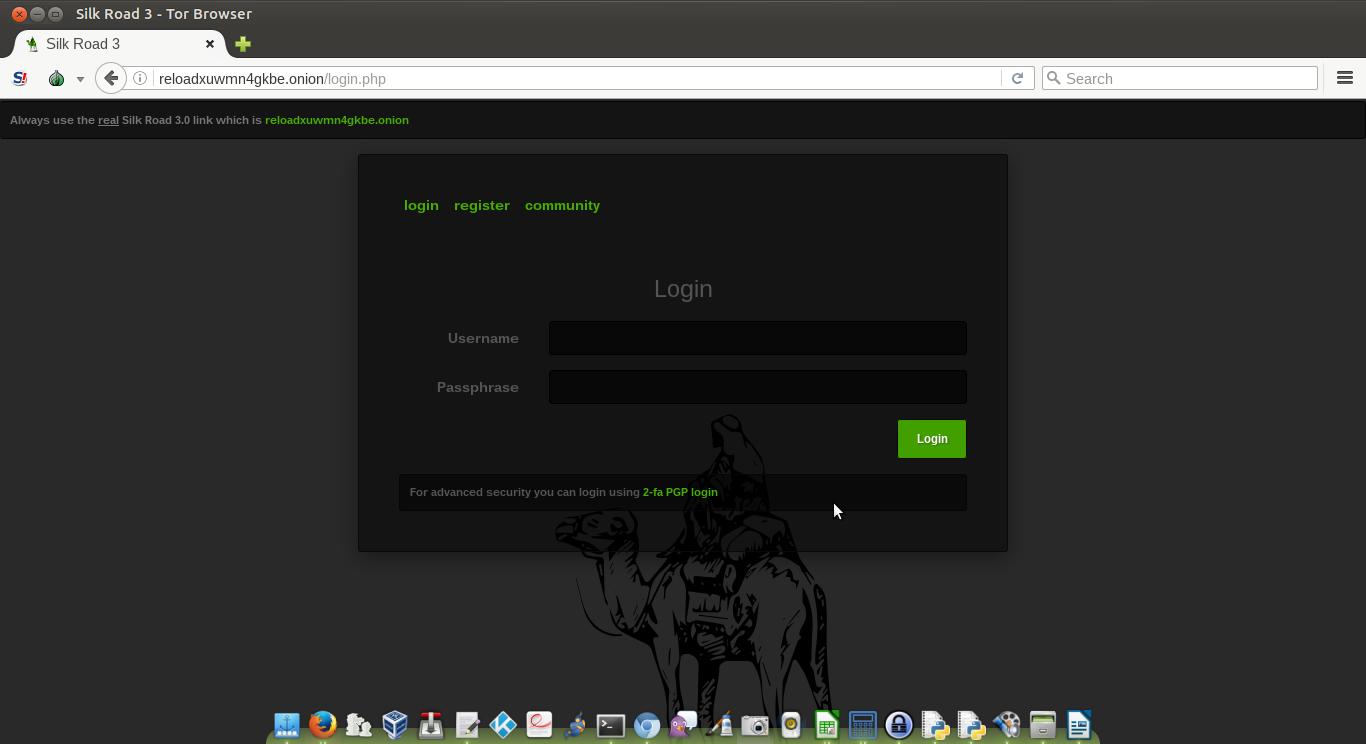This screenshot has width=1366, height=744.
Task: Click the Login heading text
Action: tap(683, 289)
